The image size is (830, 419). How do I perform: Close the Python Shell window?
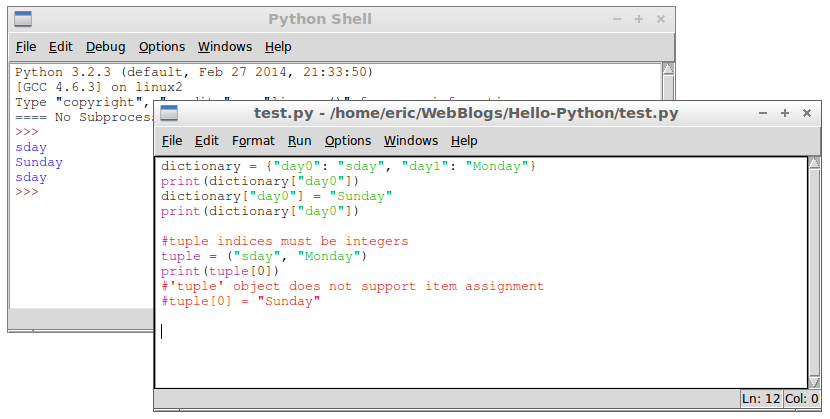click(x=661, y=19)
